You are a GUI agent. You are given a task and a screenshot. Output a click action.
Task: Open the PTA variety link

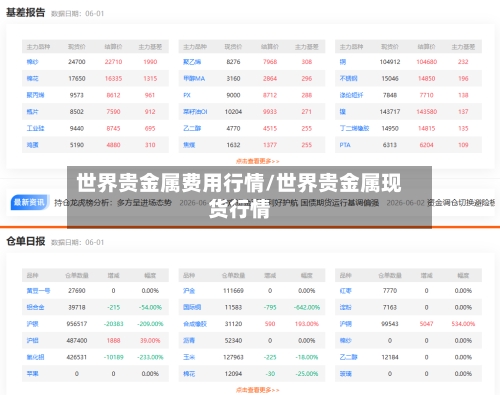[345, 145]
